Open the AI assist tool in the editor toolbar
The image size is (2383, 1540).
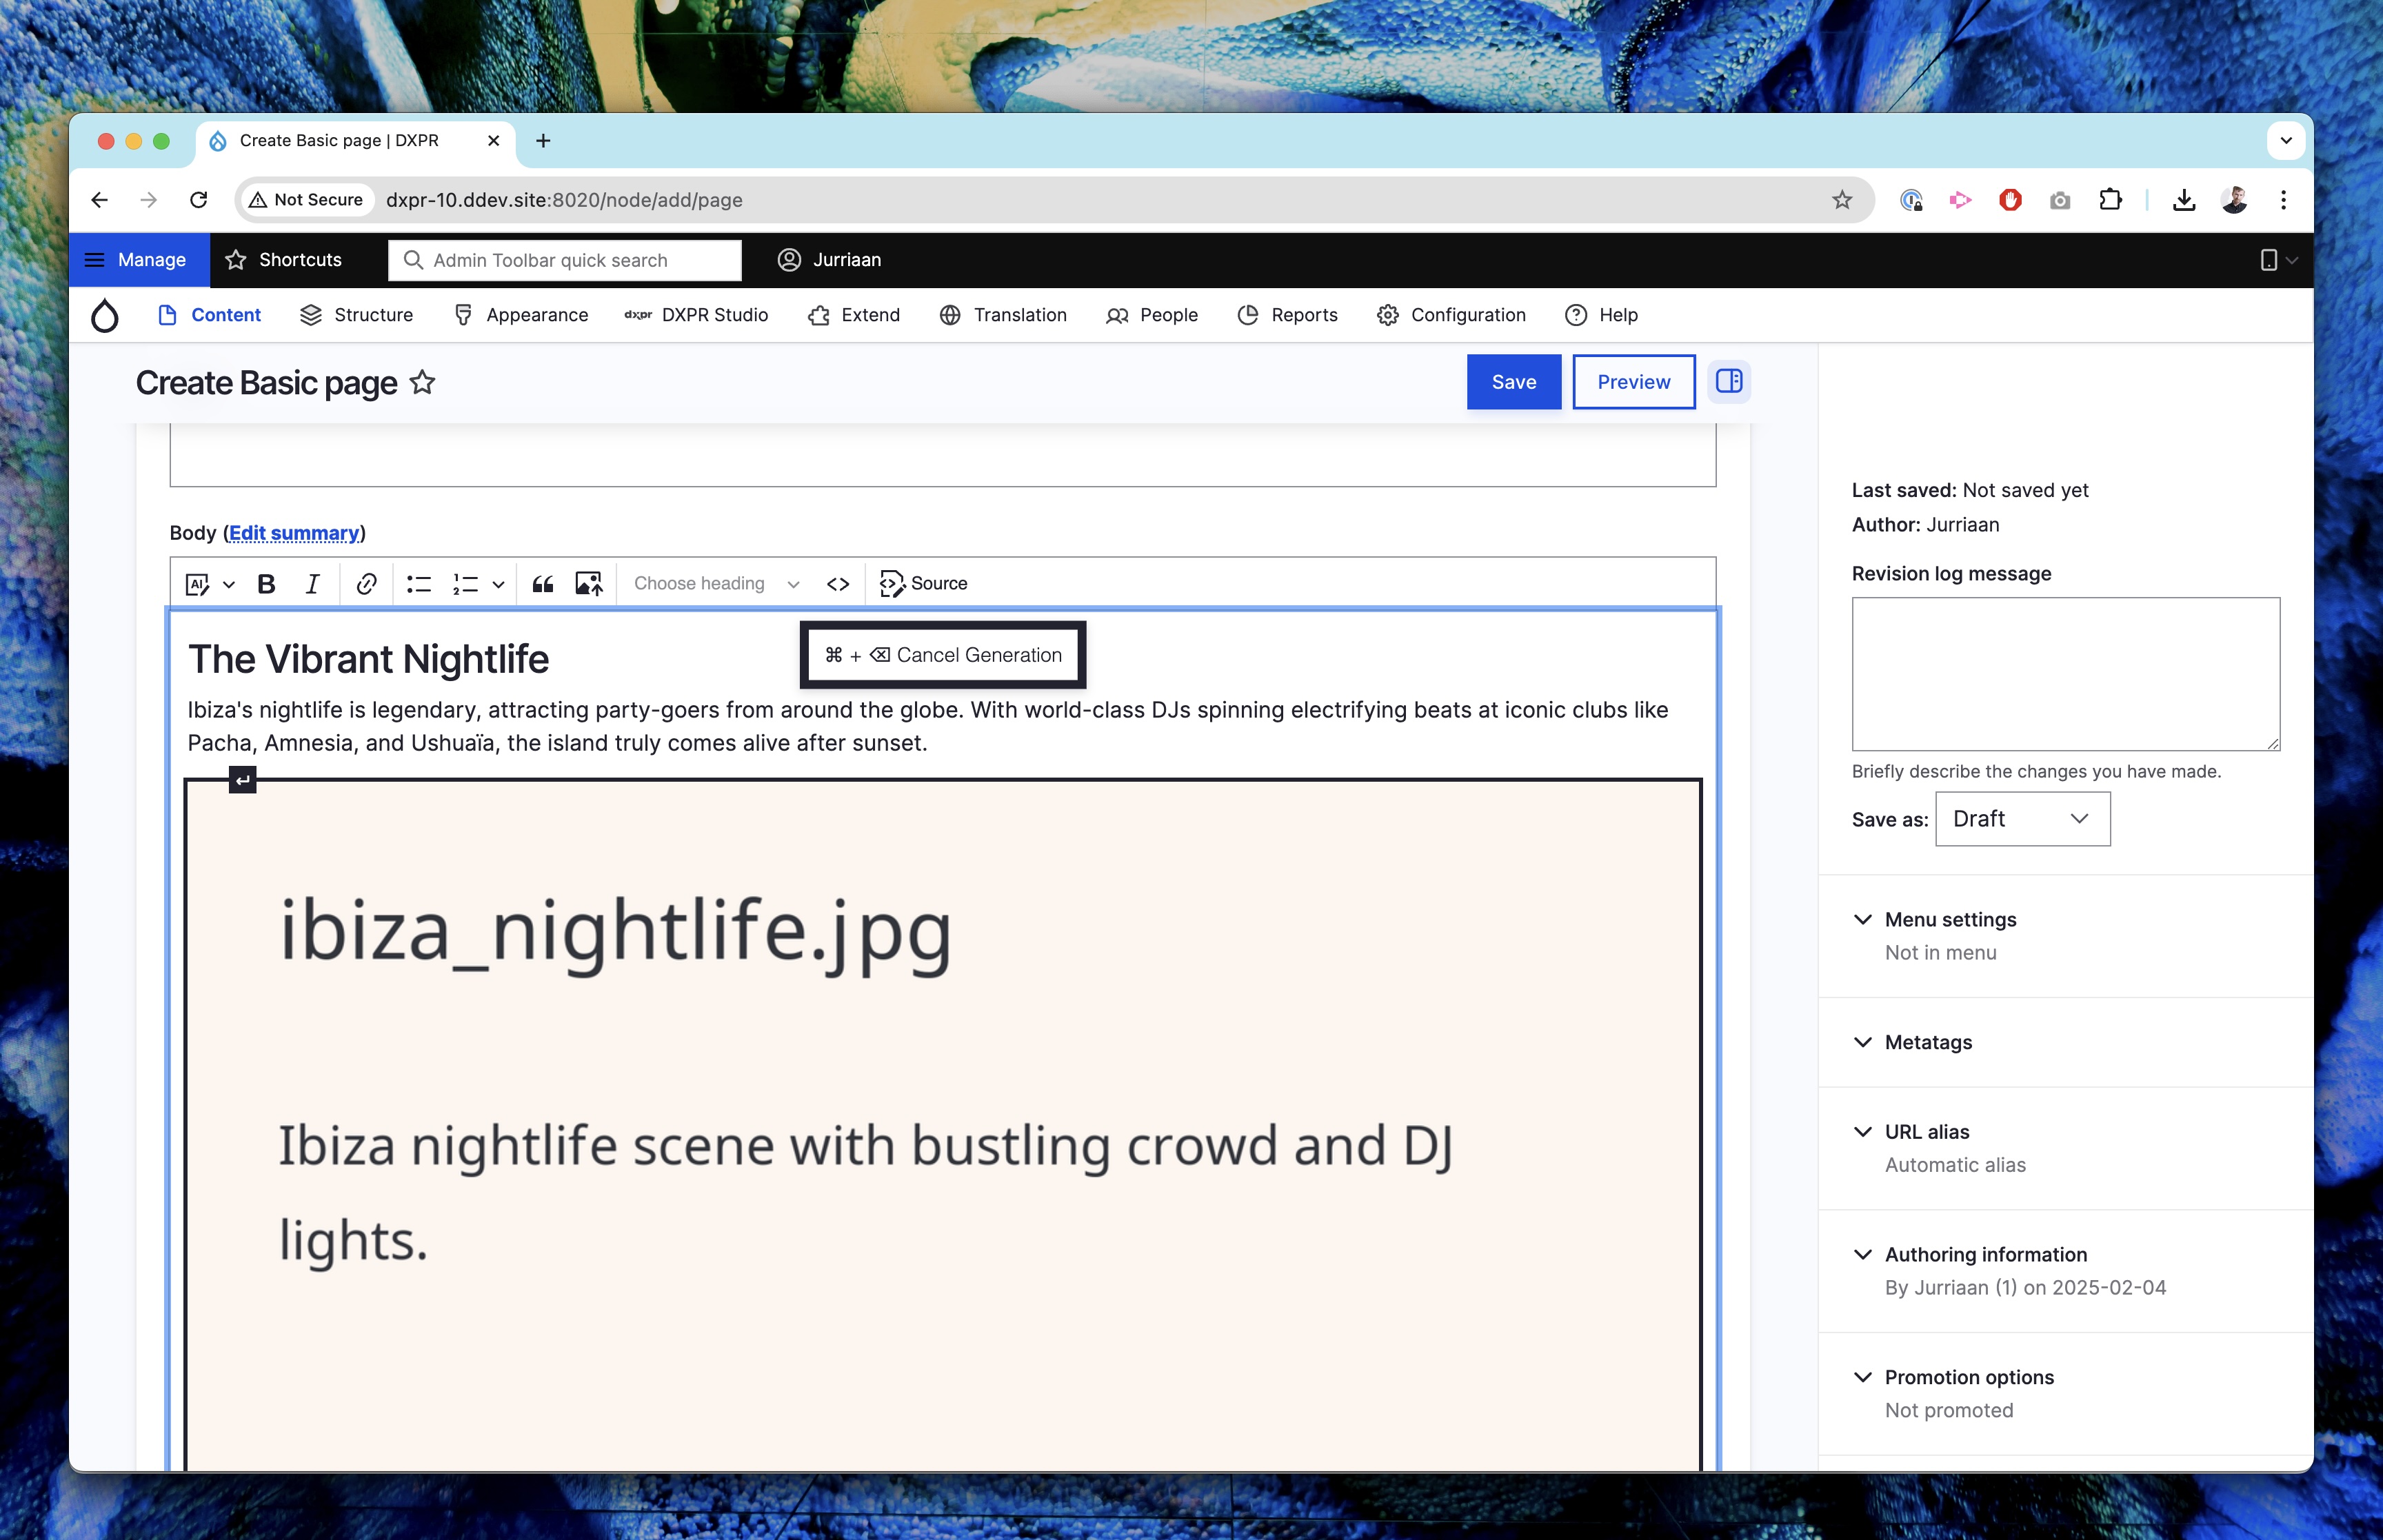(198, 583)
